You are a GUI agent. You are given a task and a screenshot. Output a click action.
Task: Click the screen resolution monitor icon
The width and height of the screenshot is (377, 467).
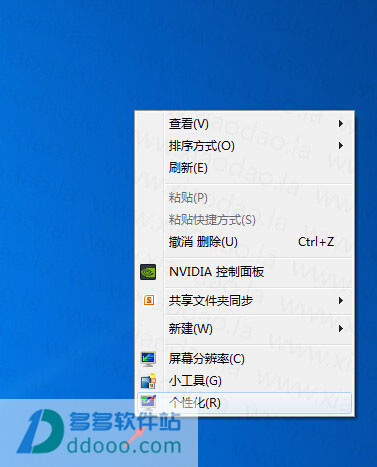tap(148, 359)
